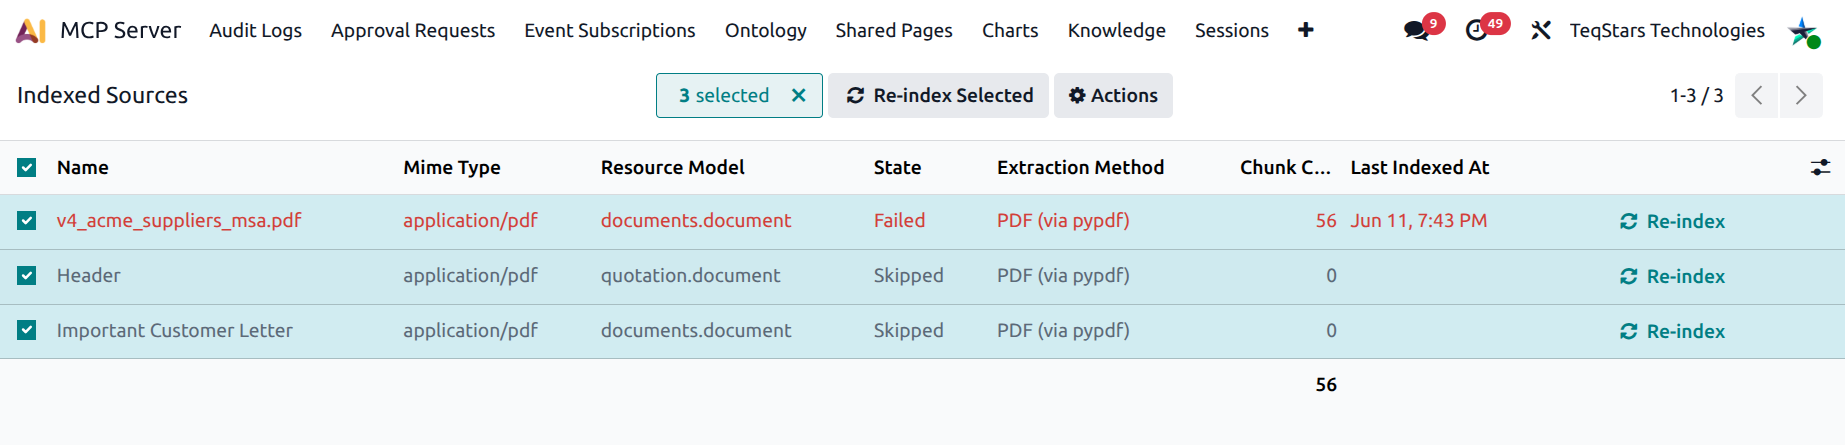Uncheck the v4_acme_suppliers_msa.pdf row checkbox
Viewport: 1845px width, 445px height.
click(x=27, y=220)
